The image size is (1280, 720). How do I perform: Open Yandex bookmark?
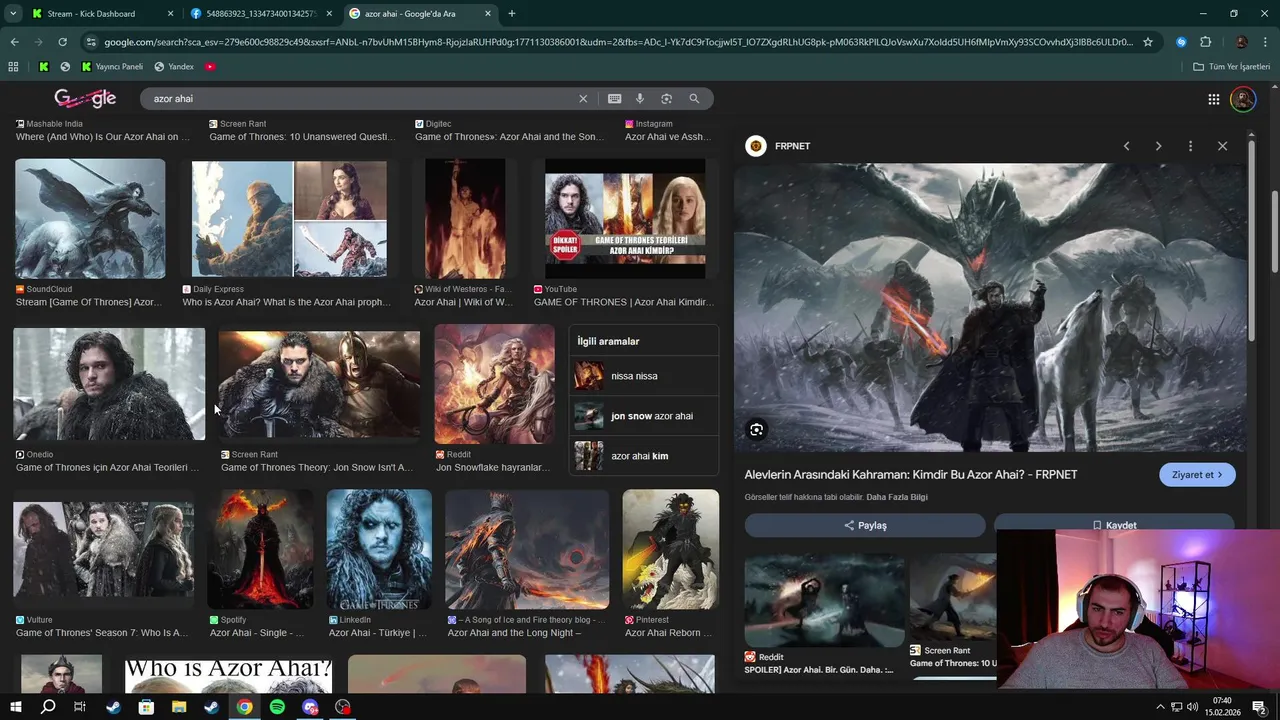point(174,67)
